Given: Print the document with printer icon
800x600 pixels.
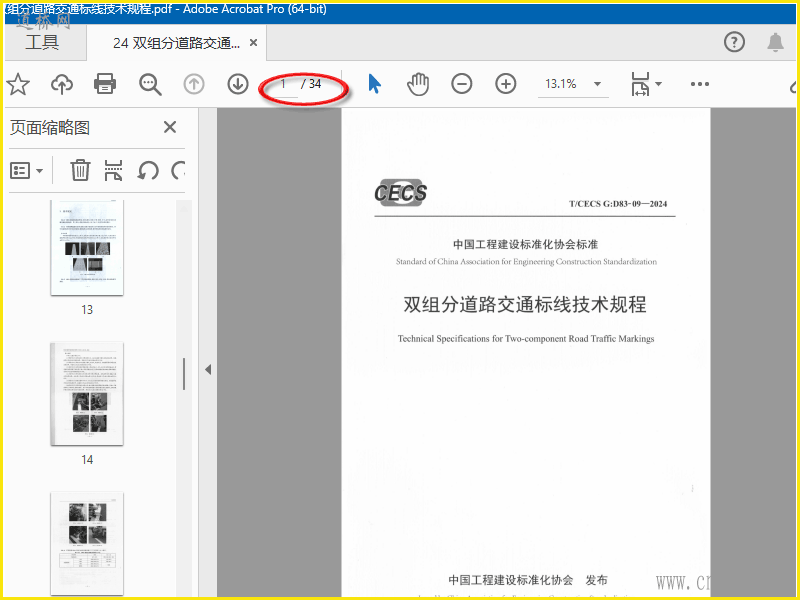Looking at the screenshot, I should tap(105, 84).
